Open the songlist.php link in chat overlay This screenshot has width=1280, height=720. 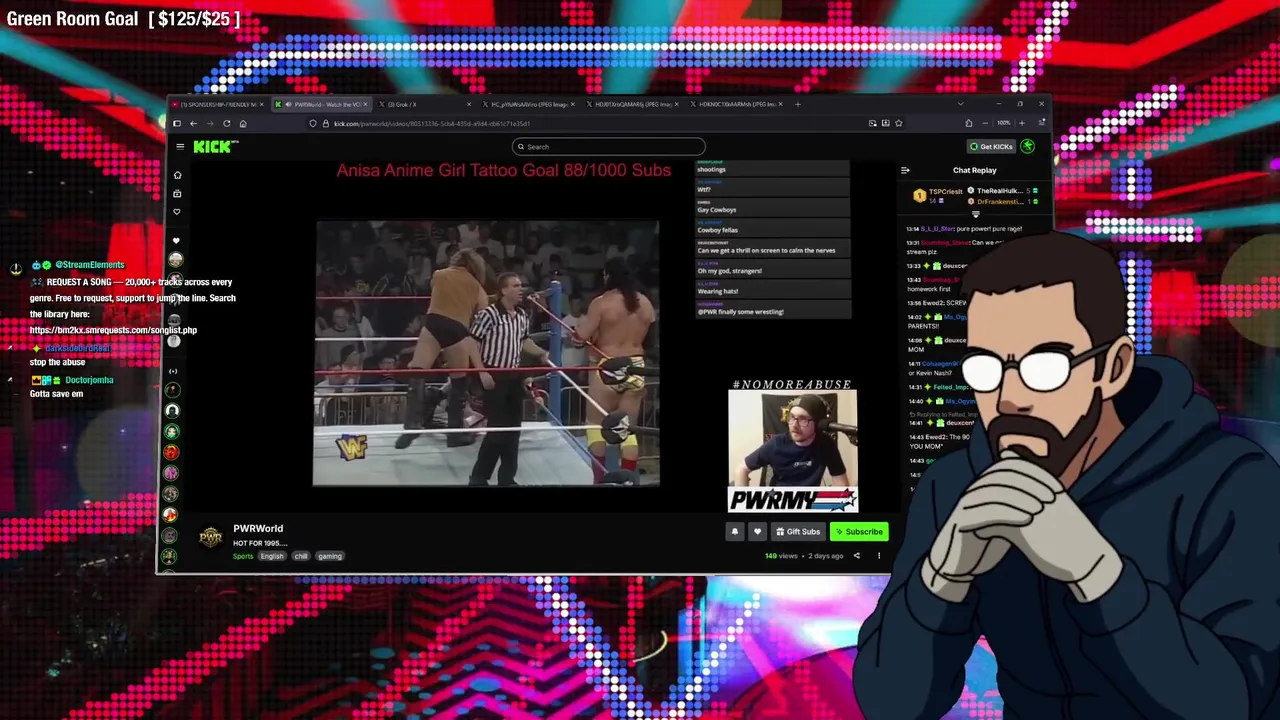click(113, 330)
